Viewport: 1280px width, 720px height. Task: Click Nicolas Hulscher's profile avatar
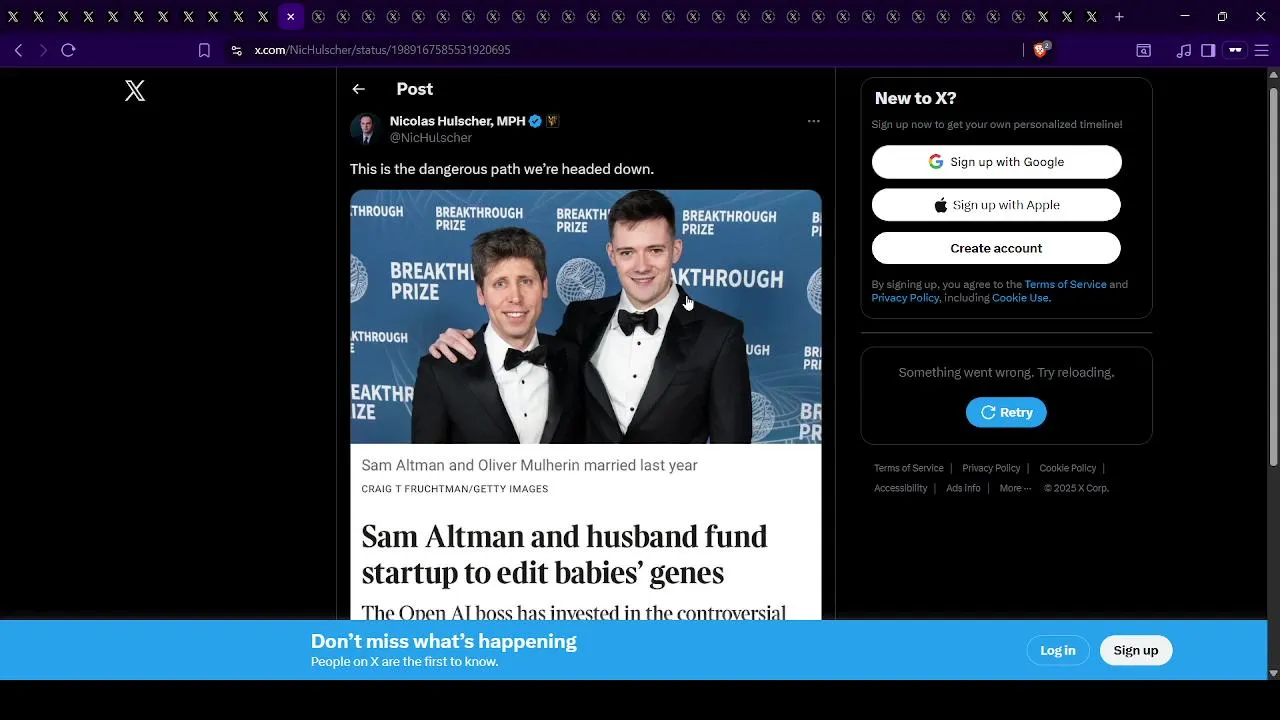click(365, 128)
